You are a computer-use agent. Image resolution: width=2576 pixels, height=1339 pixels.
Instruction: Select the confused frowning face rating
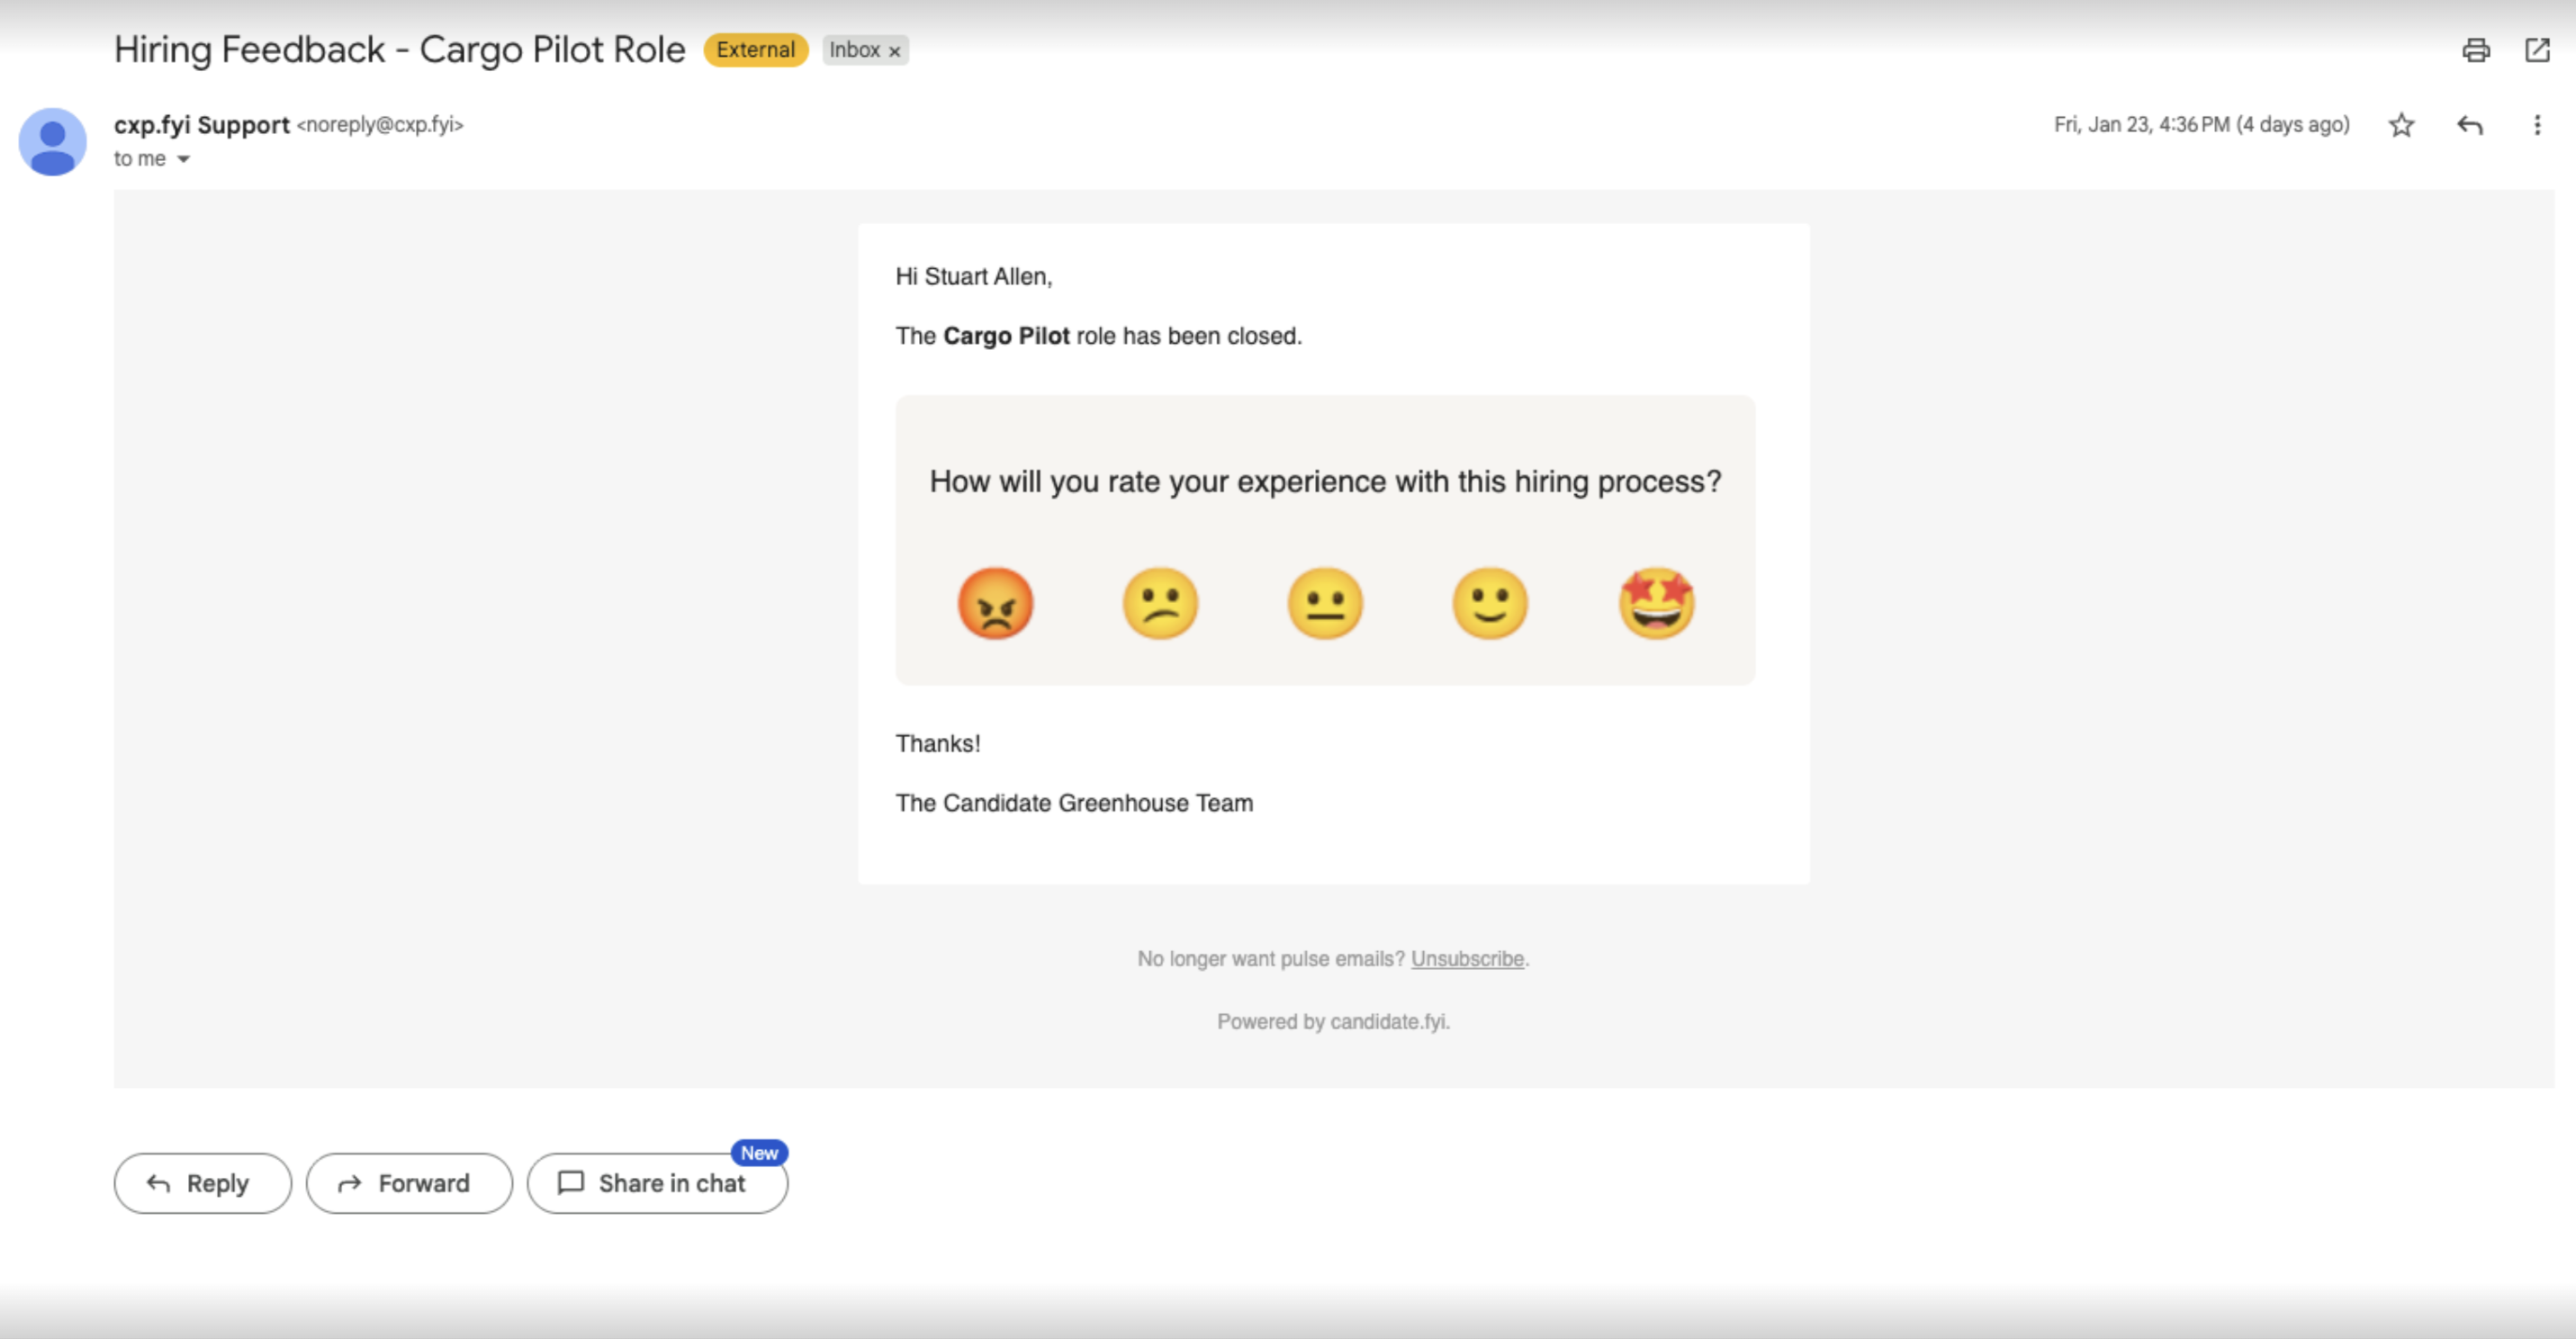point(1160,603)
